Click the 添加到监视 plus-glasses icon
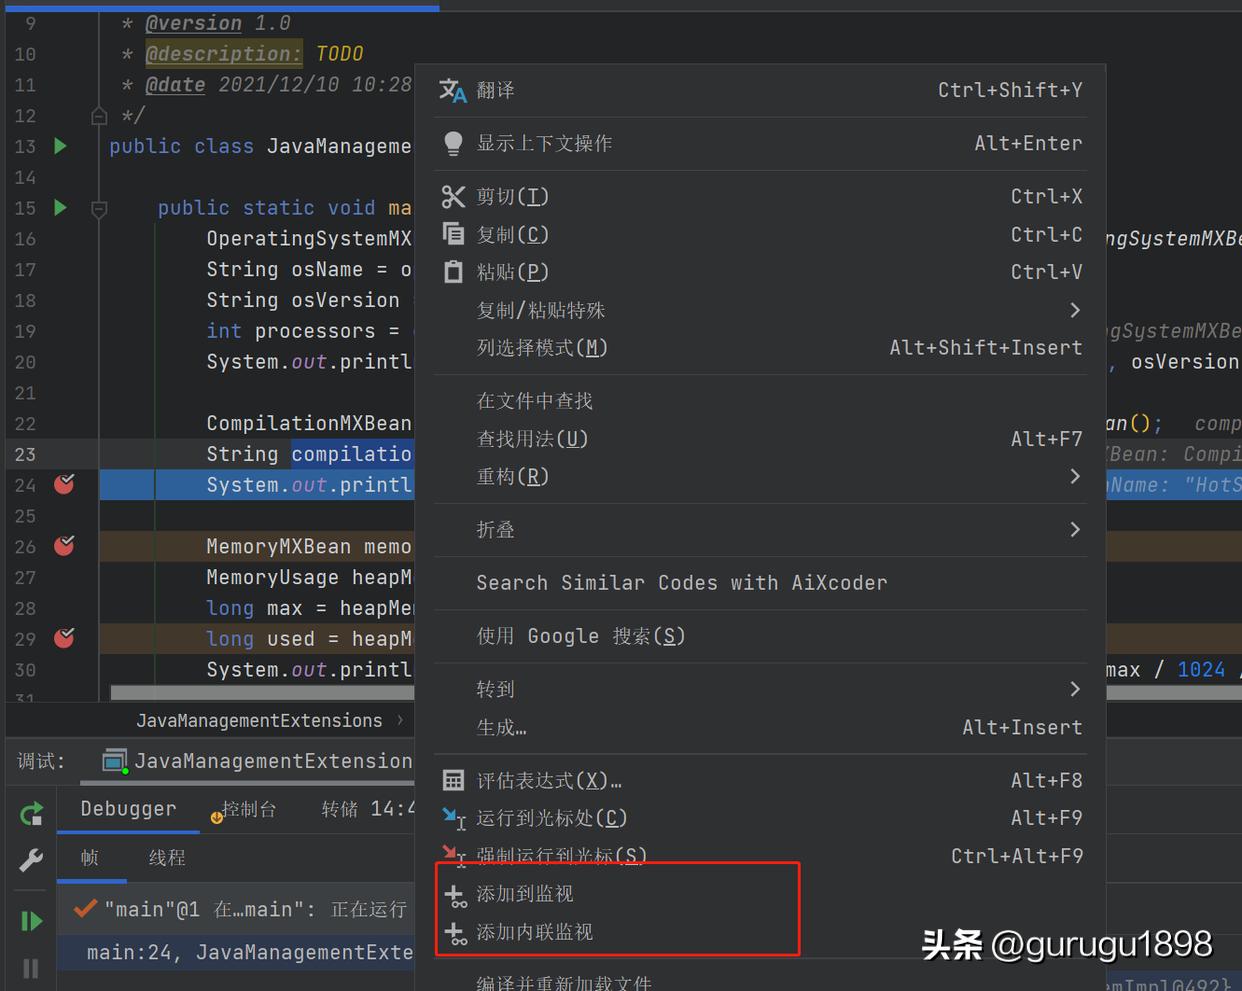 tap(457, 894)
